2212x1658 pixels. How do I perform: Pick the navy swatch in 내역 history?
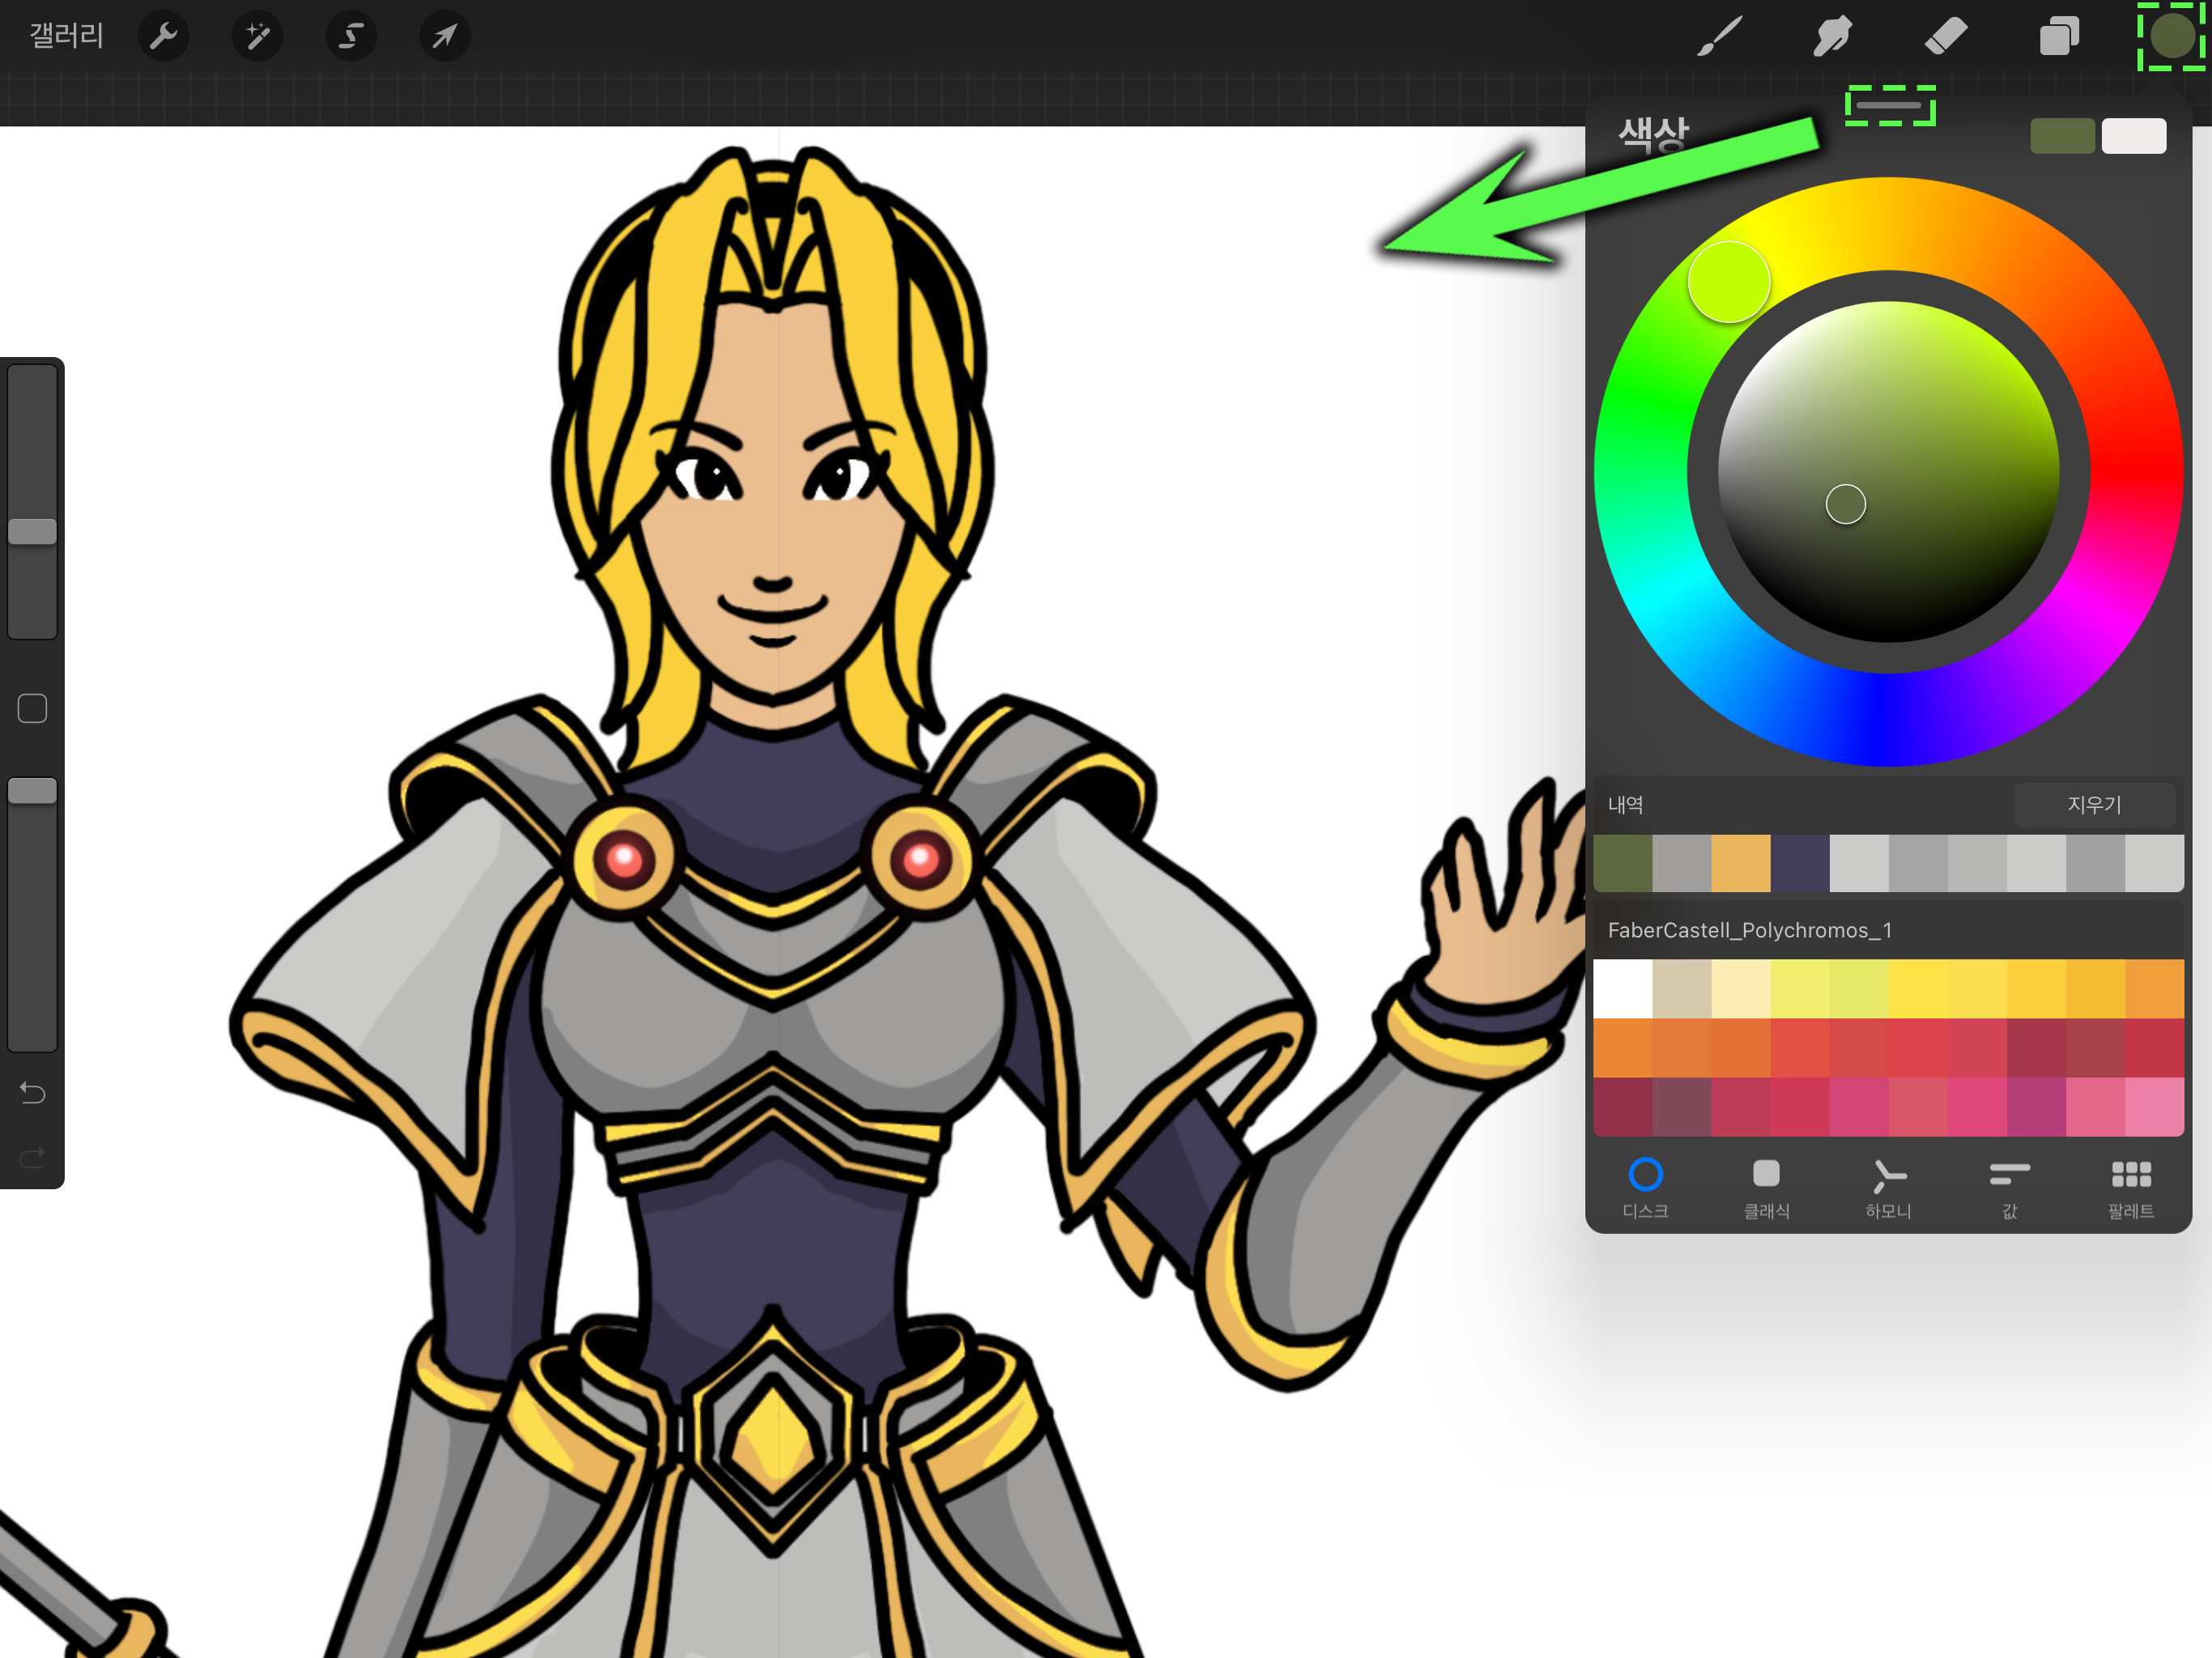coord(1799,863)
